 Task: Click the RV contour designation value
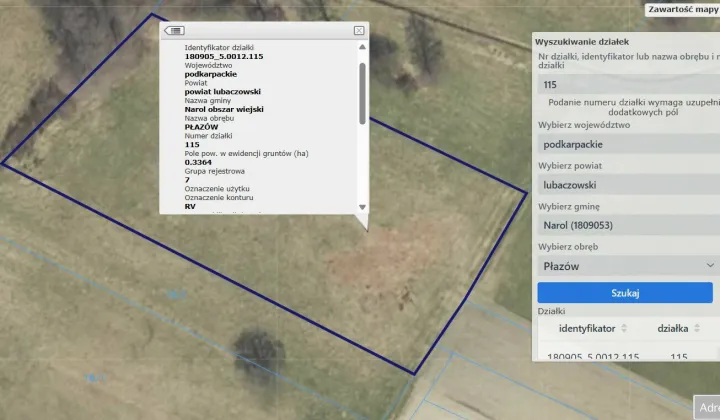190,207
